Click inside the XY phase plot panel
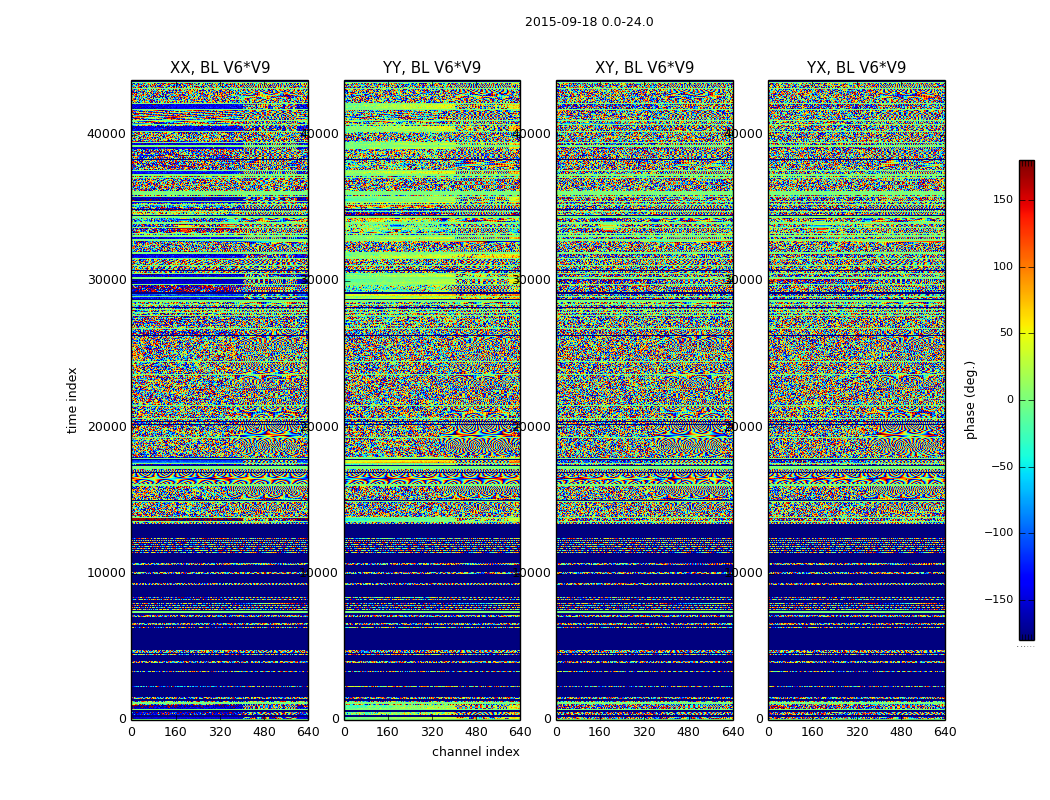The height and width of the screenshot is (800, 1050). (x=644, y=400)
